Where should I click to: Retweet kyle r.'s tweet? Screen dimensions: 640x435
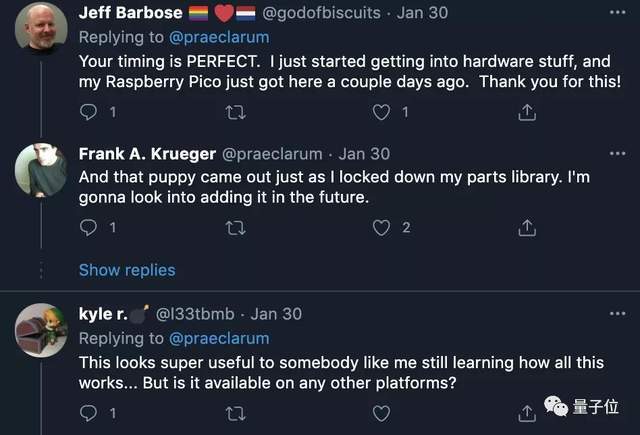coord(236,412)
